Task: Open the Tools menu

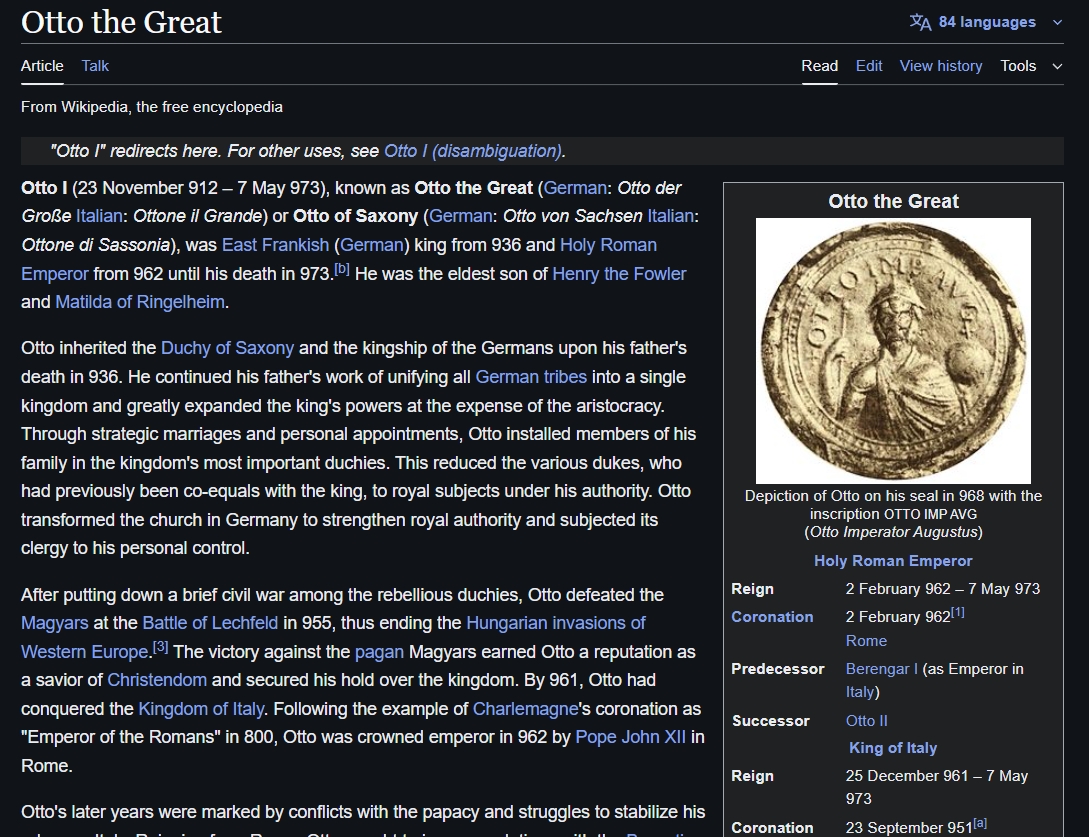Action: (x=1031, y=66)
